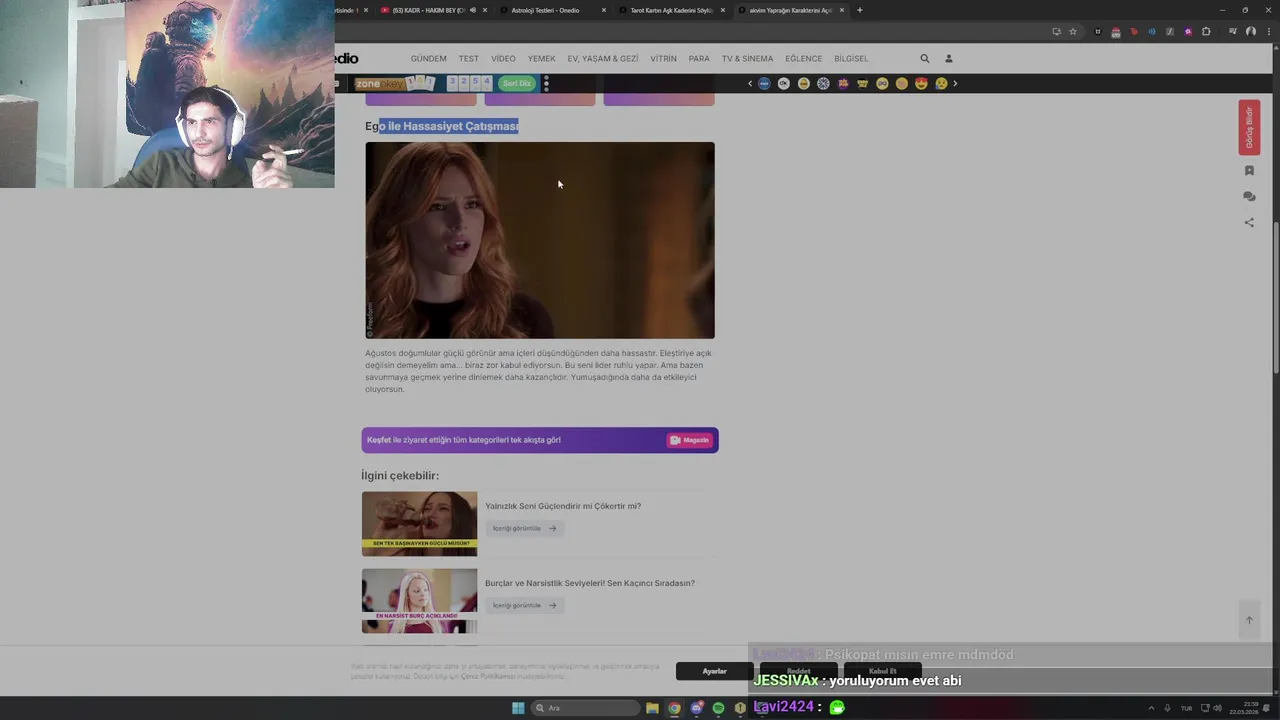Click the TUR keyboard language indicator
Viewport: 1280px width, 720px height.
point(1186,708)
